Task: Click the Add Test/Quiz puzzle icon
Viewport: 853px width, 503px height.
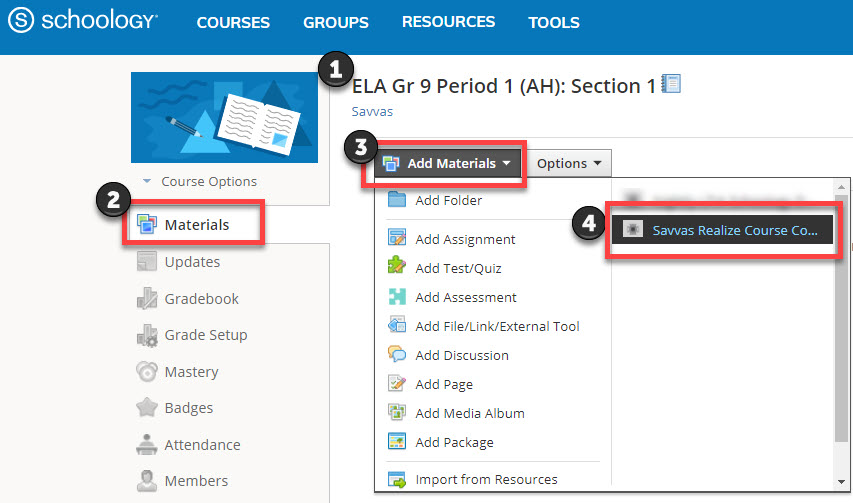Action: pyautogui.click(x=397, y=265)
